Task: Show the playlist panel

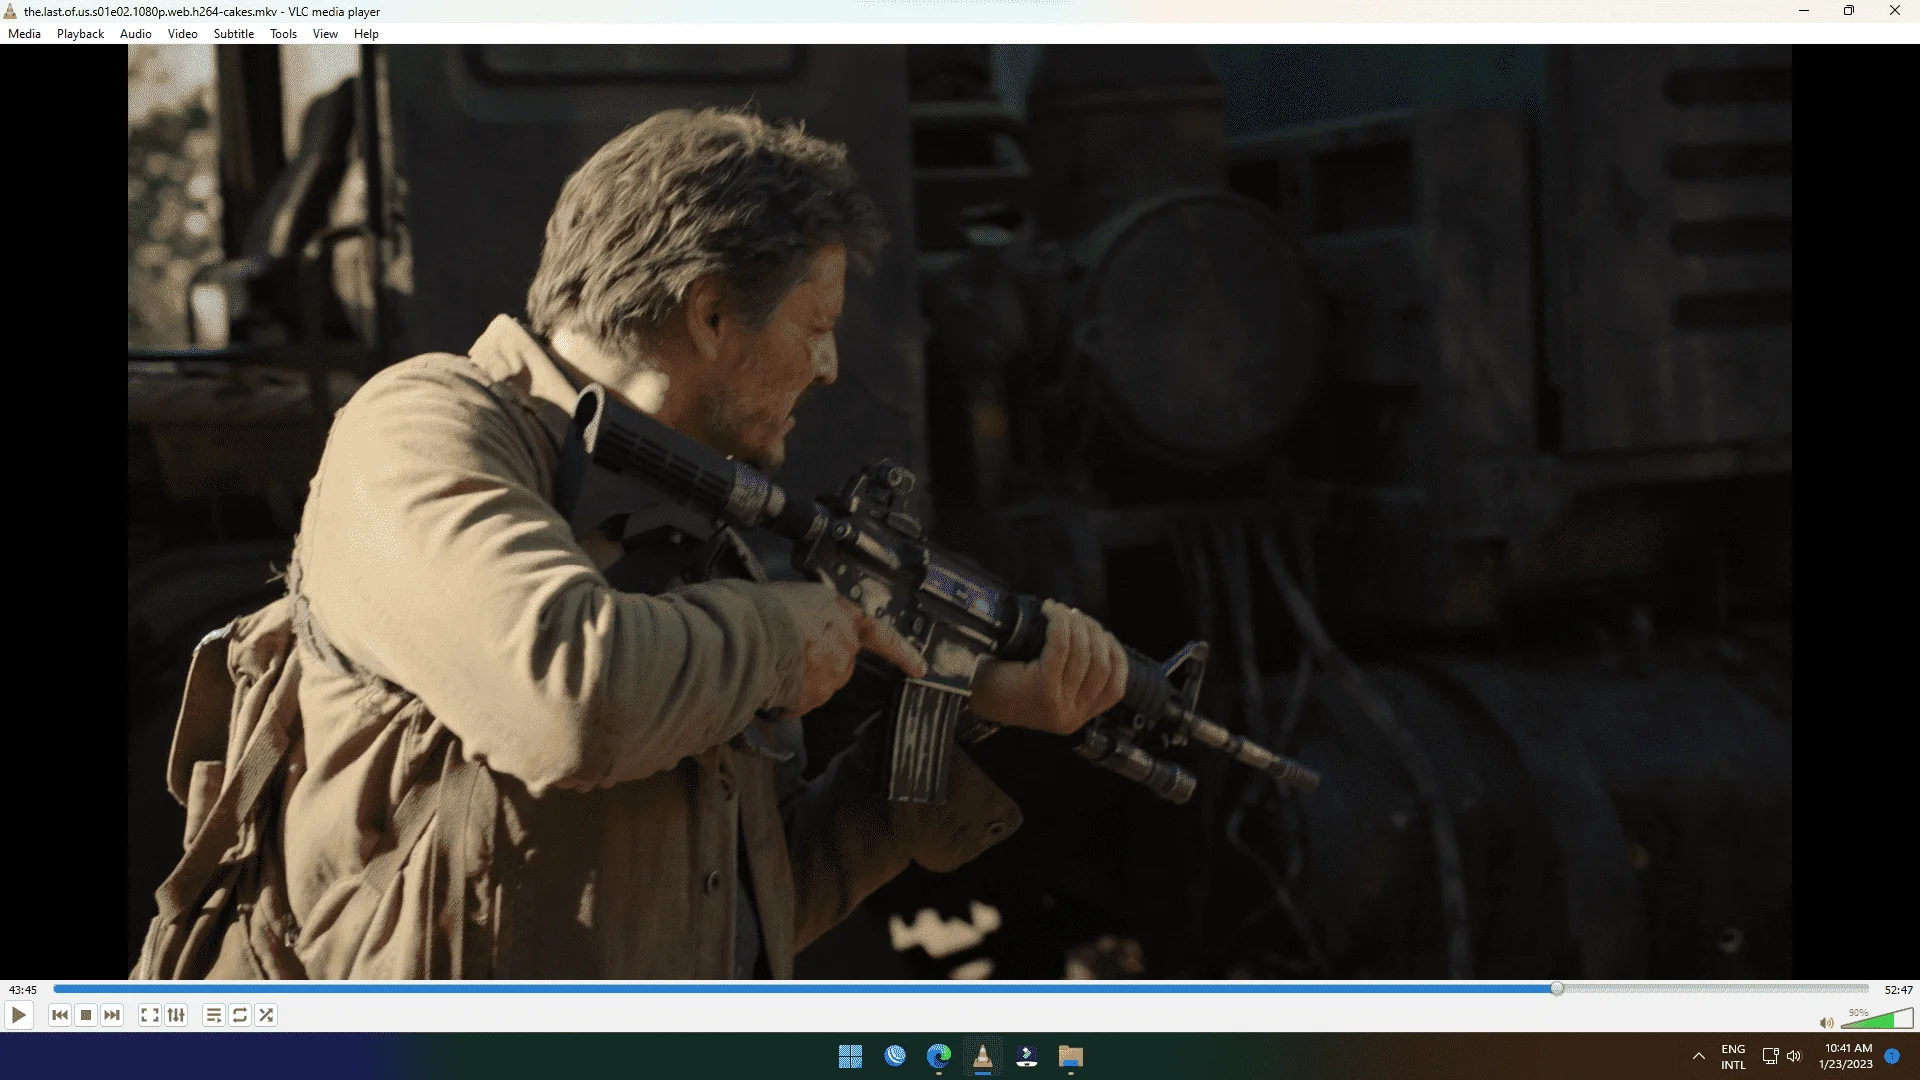Action: click(214, 1015)
